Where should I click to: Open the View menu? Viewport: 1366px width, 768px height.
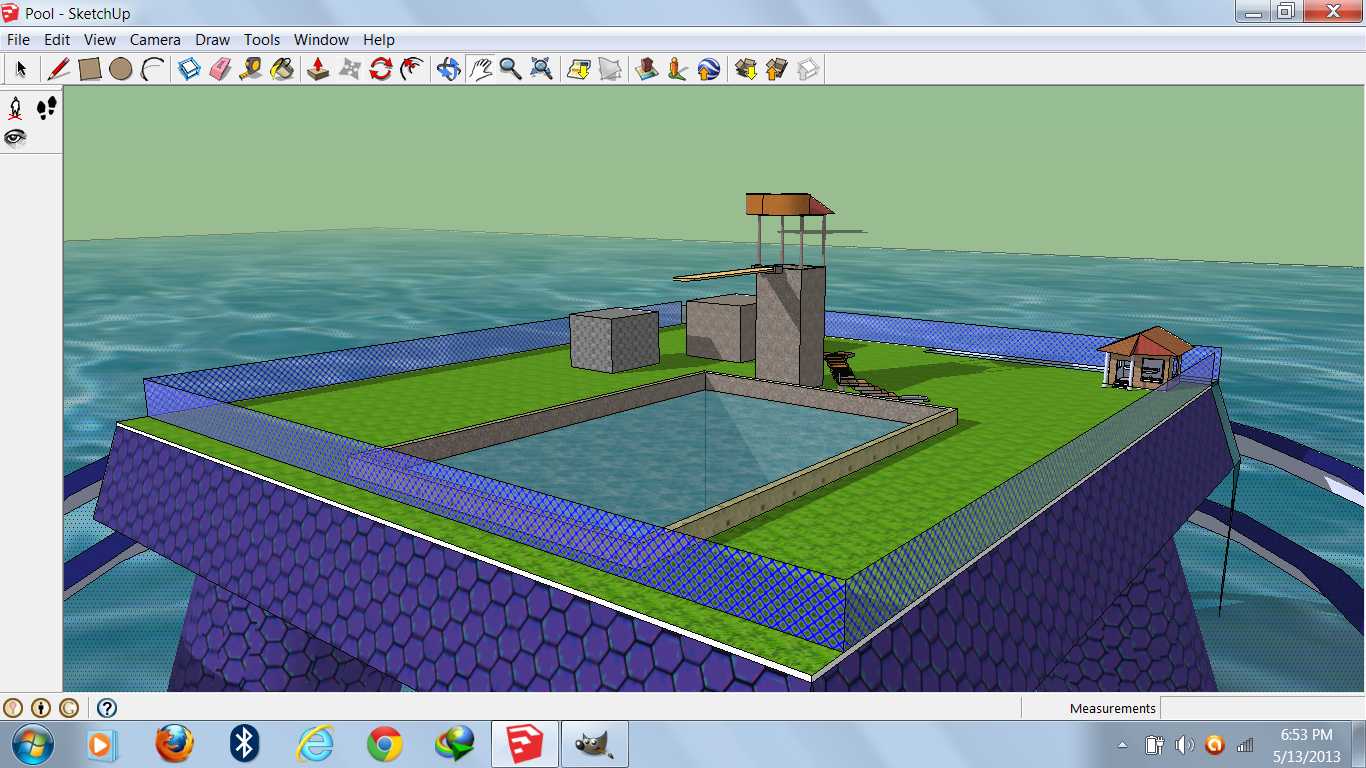(100, 40)
